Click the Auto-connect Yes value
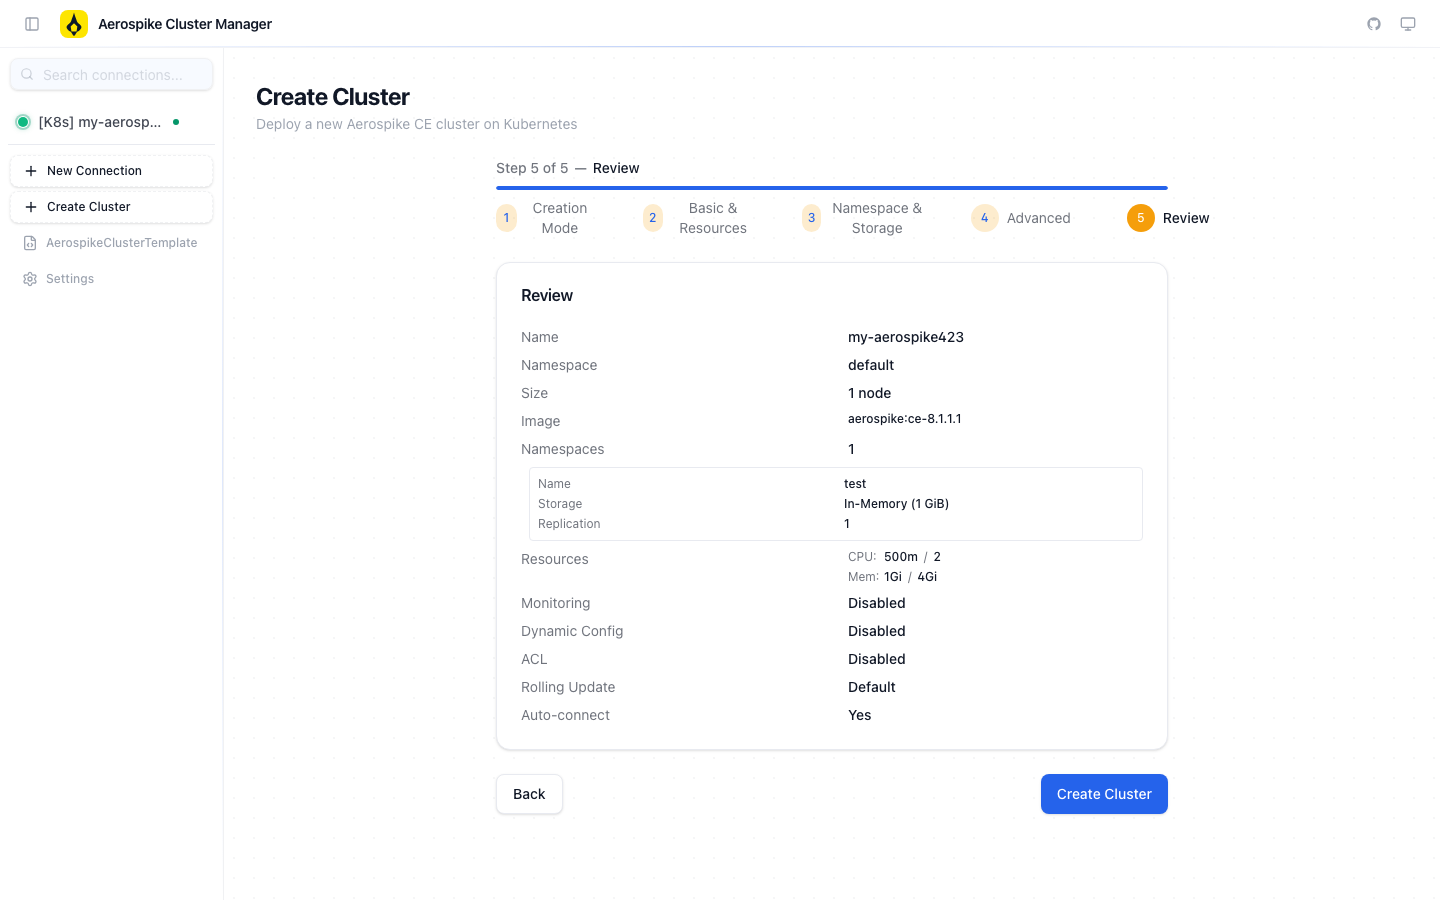 pyautogui.click(x=860, y=715)
